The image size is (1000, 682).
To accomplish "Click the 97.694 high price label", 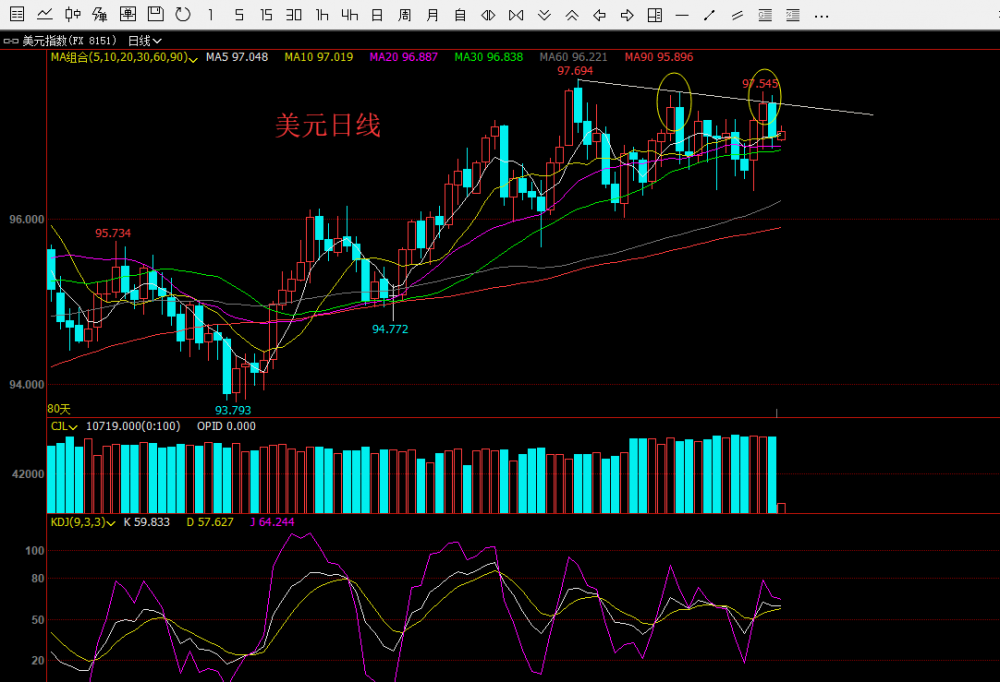I will click(575, 71).
